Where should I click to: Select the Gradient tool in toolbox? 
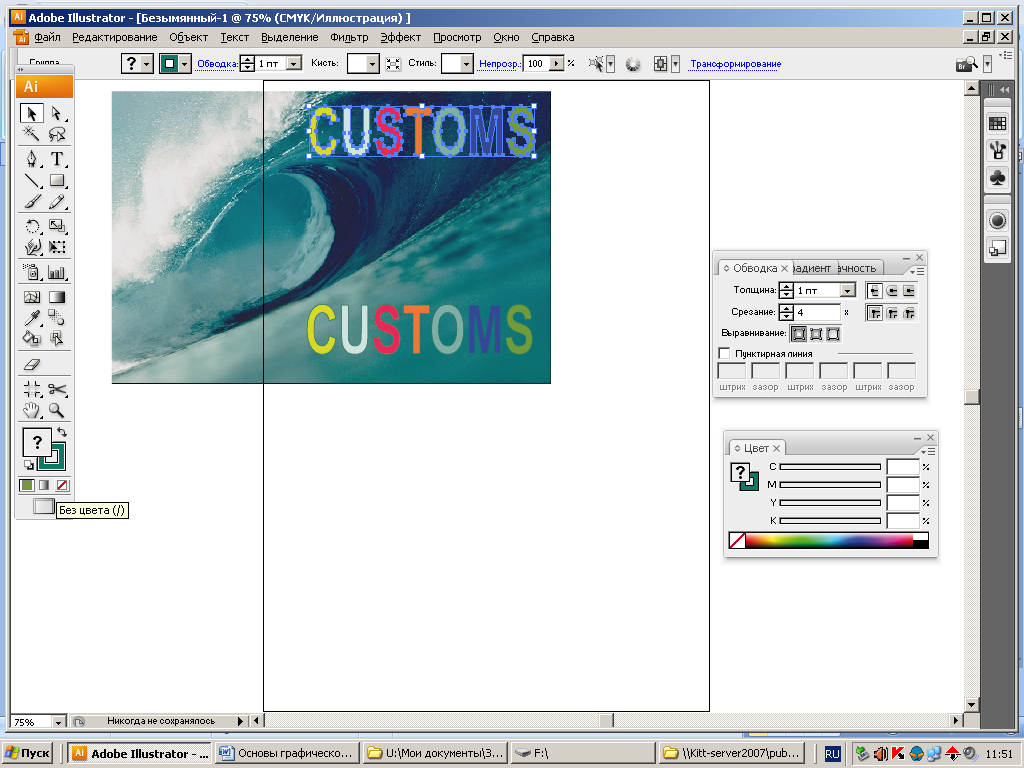point(57,297)
